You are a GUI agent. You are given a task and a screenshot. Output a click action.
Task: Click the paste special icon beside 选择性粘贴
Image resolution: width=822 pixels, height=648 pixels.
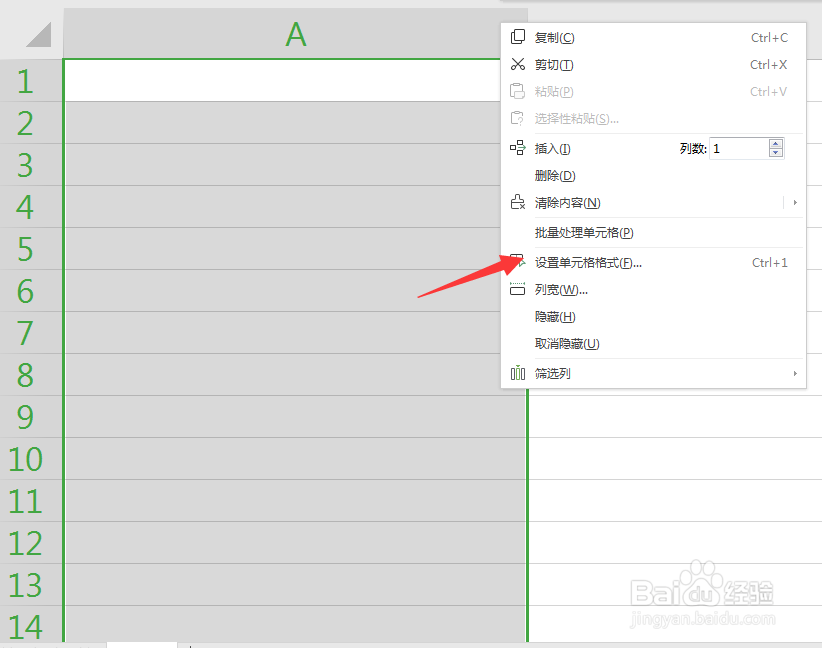[x=517, y=118]
